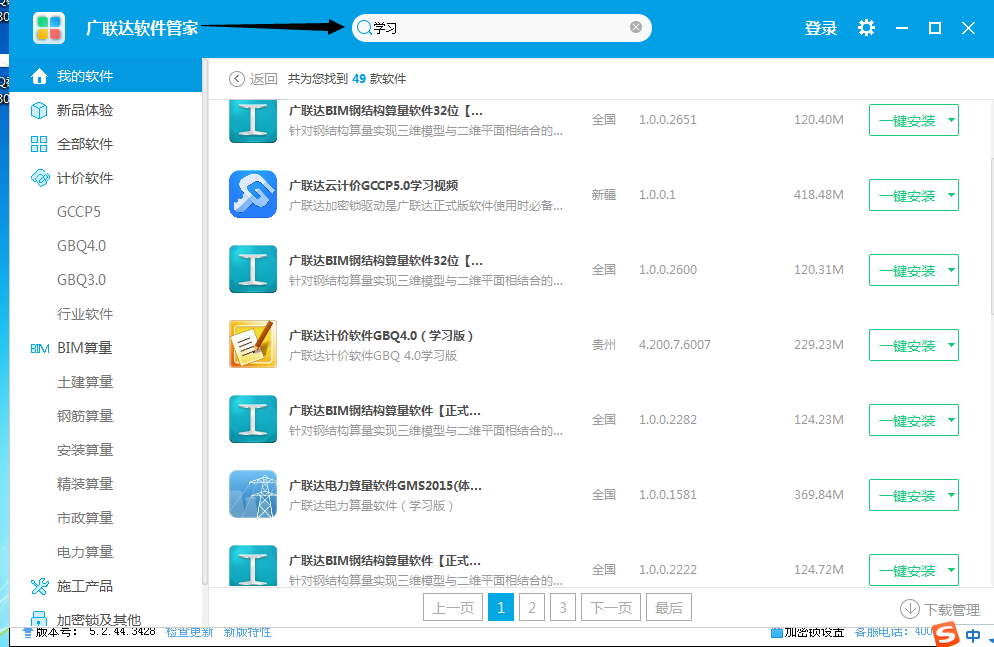This screenshot has height=647, width=994.
Task: Go to the 上一页 previous page
Action: 453,608
